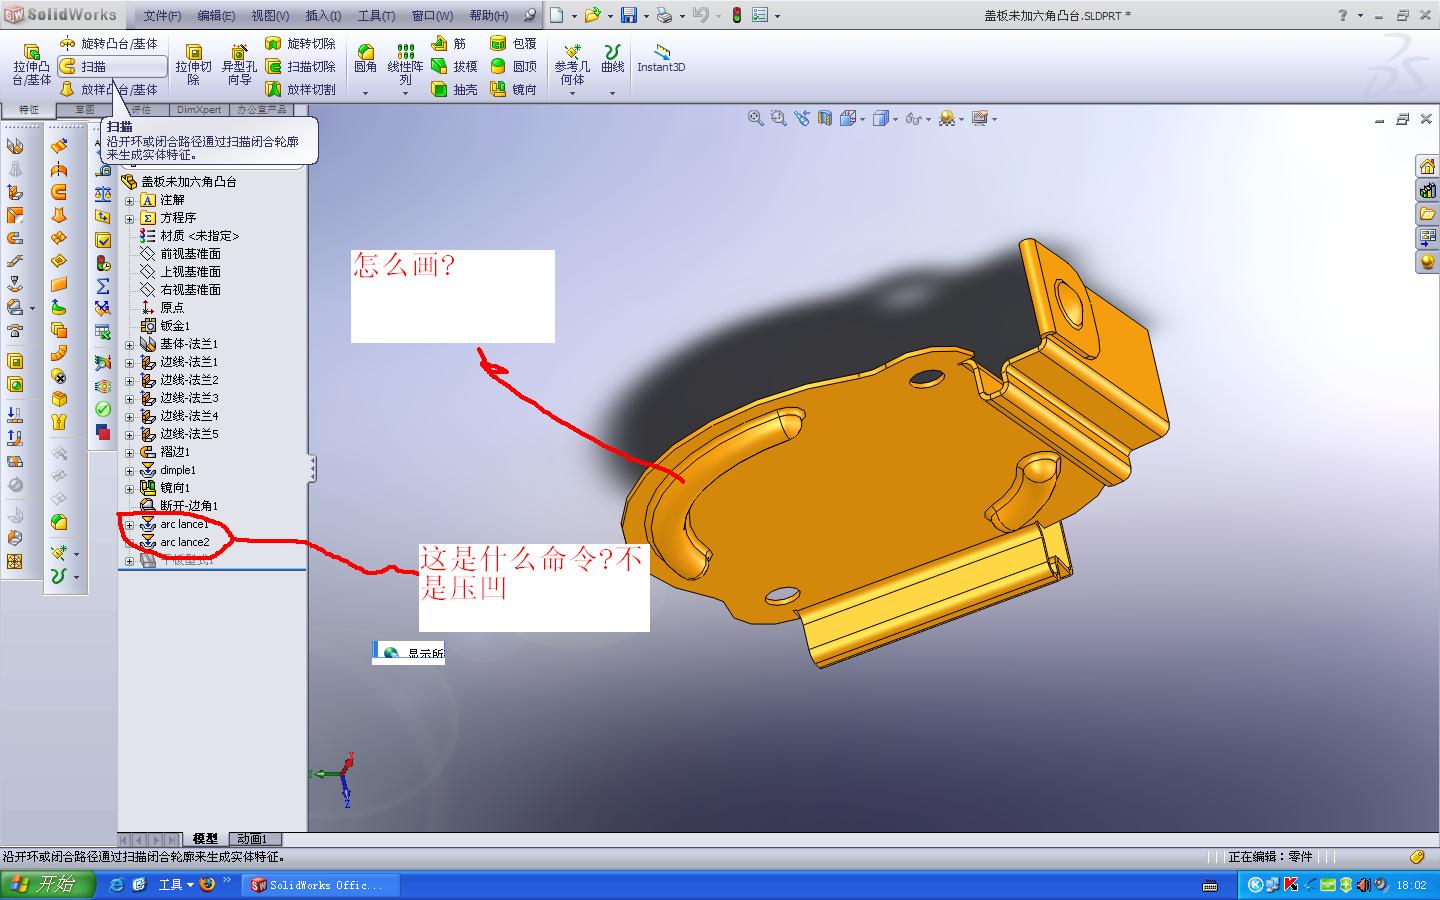Click the Curves (曲线) tool
The image size is (1440, 900).
coord(613,59)
